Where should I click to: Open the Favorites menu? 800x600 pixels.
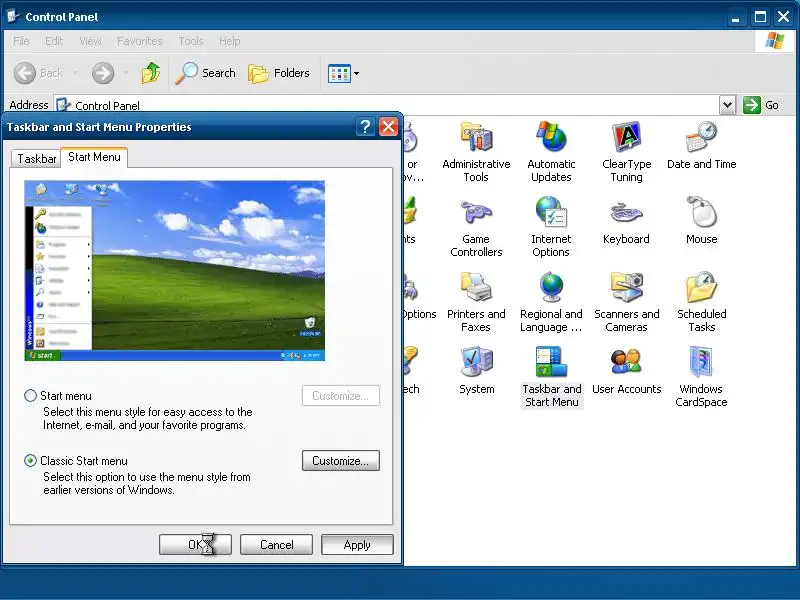(139, 41)
